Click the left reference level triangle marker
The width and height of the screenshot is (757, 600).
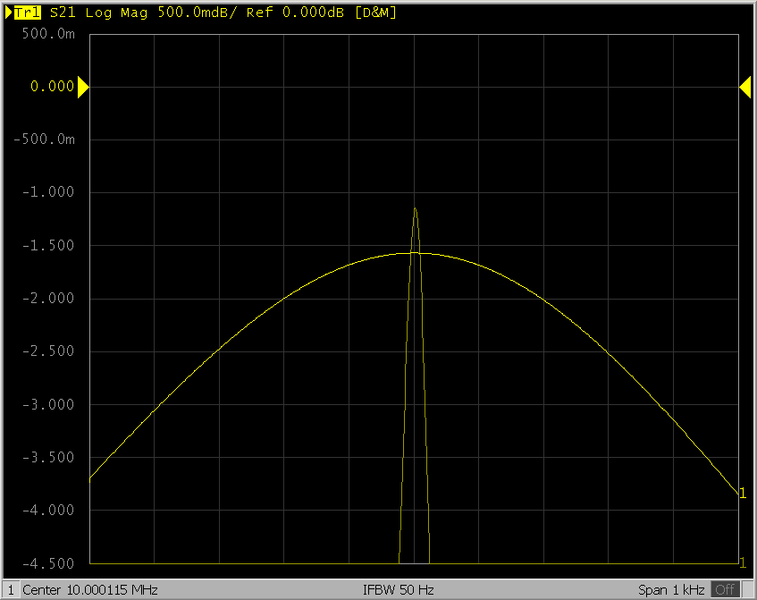(x=83, y=87)
